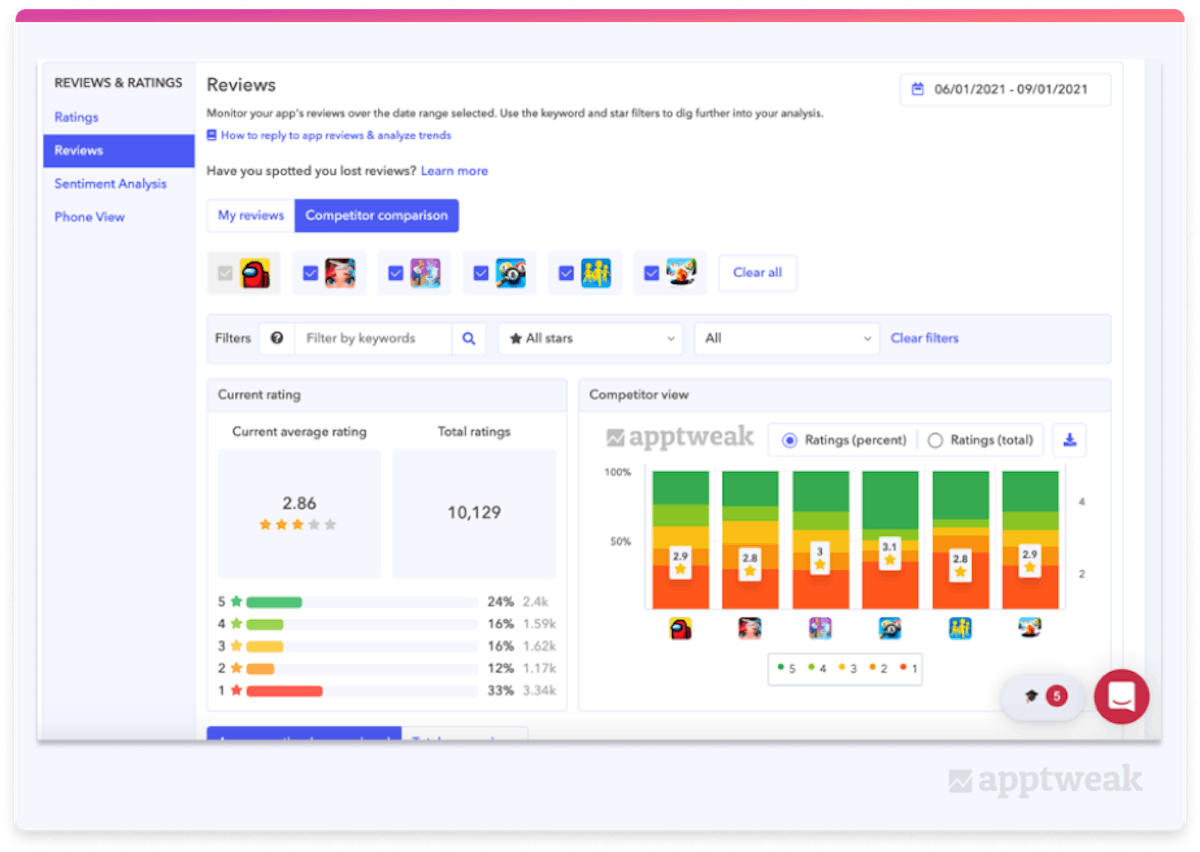Click the AppTweak watermark logo on the chart

(680, 437)
